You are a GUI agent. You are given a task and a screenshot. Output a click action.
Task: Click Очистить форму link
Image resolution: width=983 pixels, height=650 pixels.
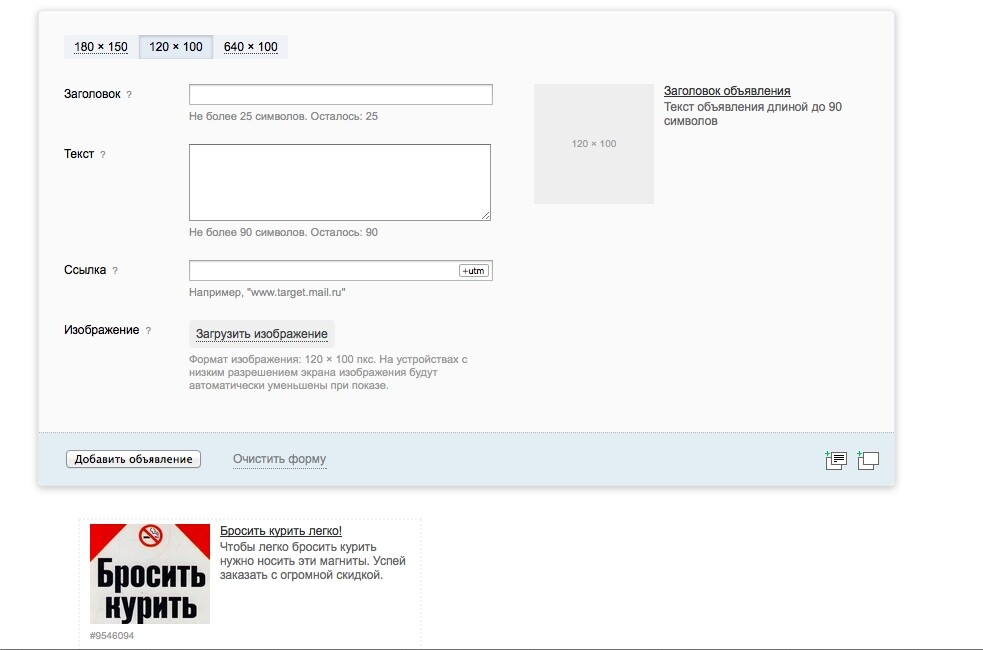(x=280, y=459)
